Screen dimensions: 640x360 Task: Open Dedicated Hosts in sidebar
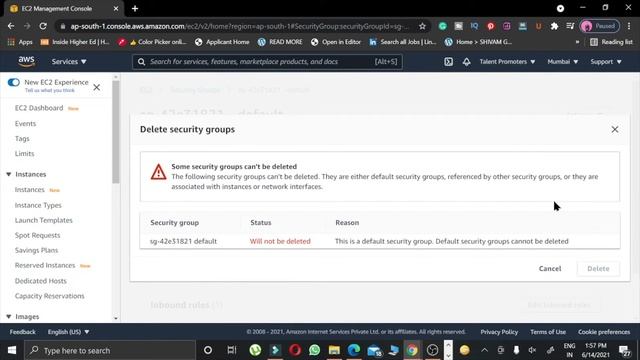click(x=40, y=281)
